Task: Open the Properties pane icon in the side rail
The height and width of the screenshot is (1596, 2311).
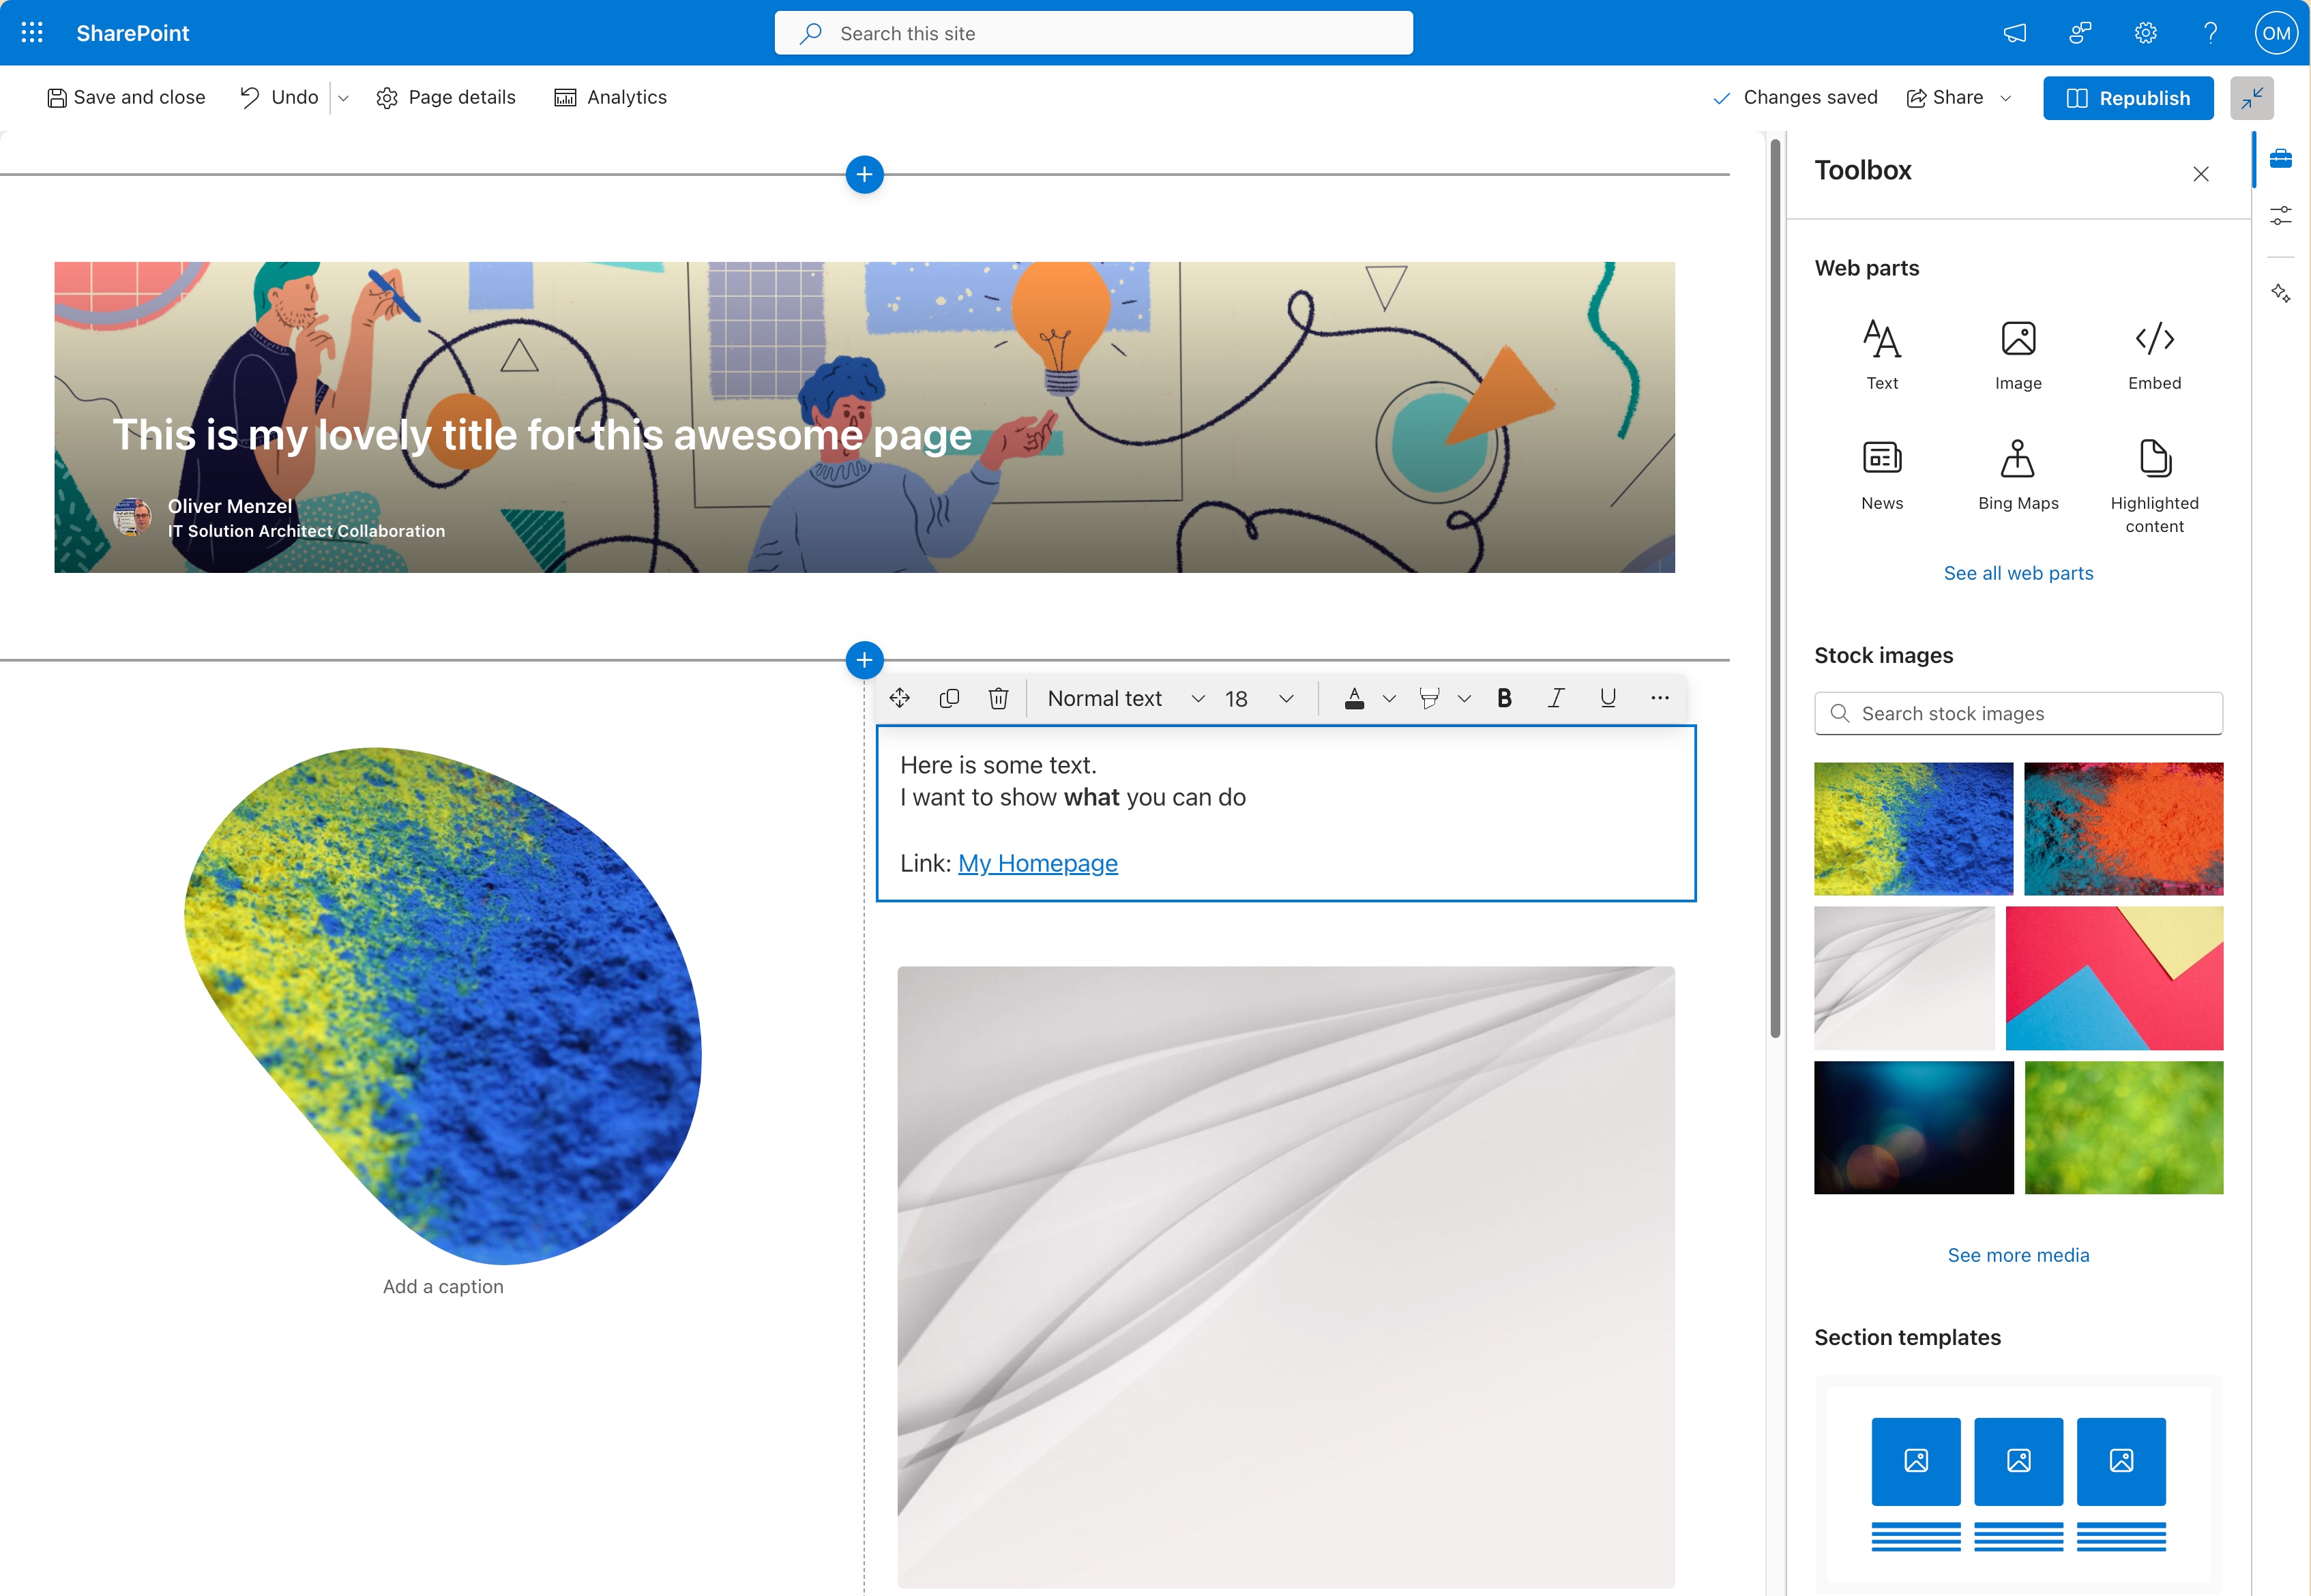Action: pos(2280,215)
